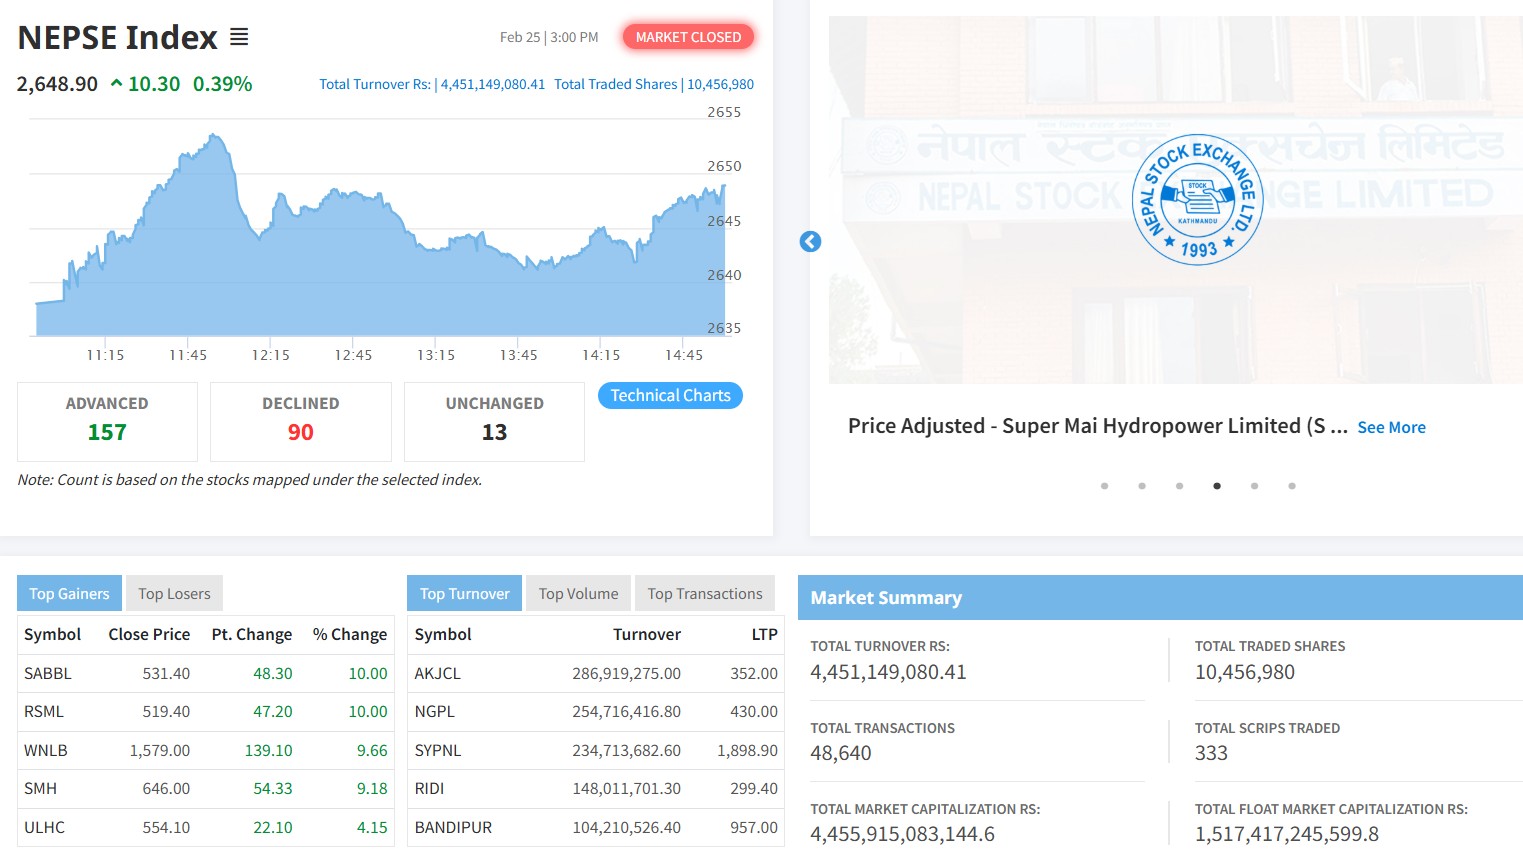Select the first carousel dot
The height and width of the screenshot is (860, 1523).
pyautogui.click(x=1104, y=486)
